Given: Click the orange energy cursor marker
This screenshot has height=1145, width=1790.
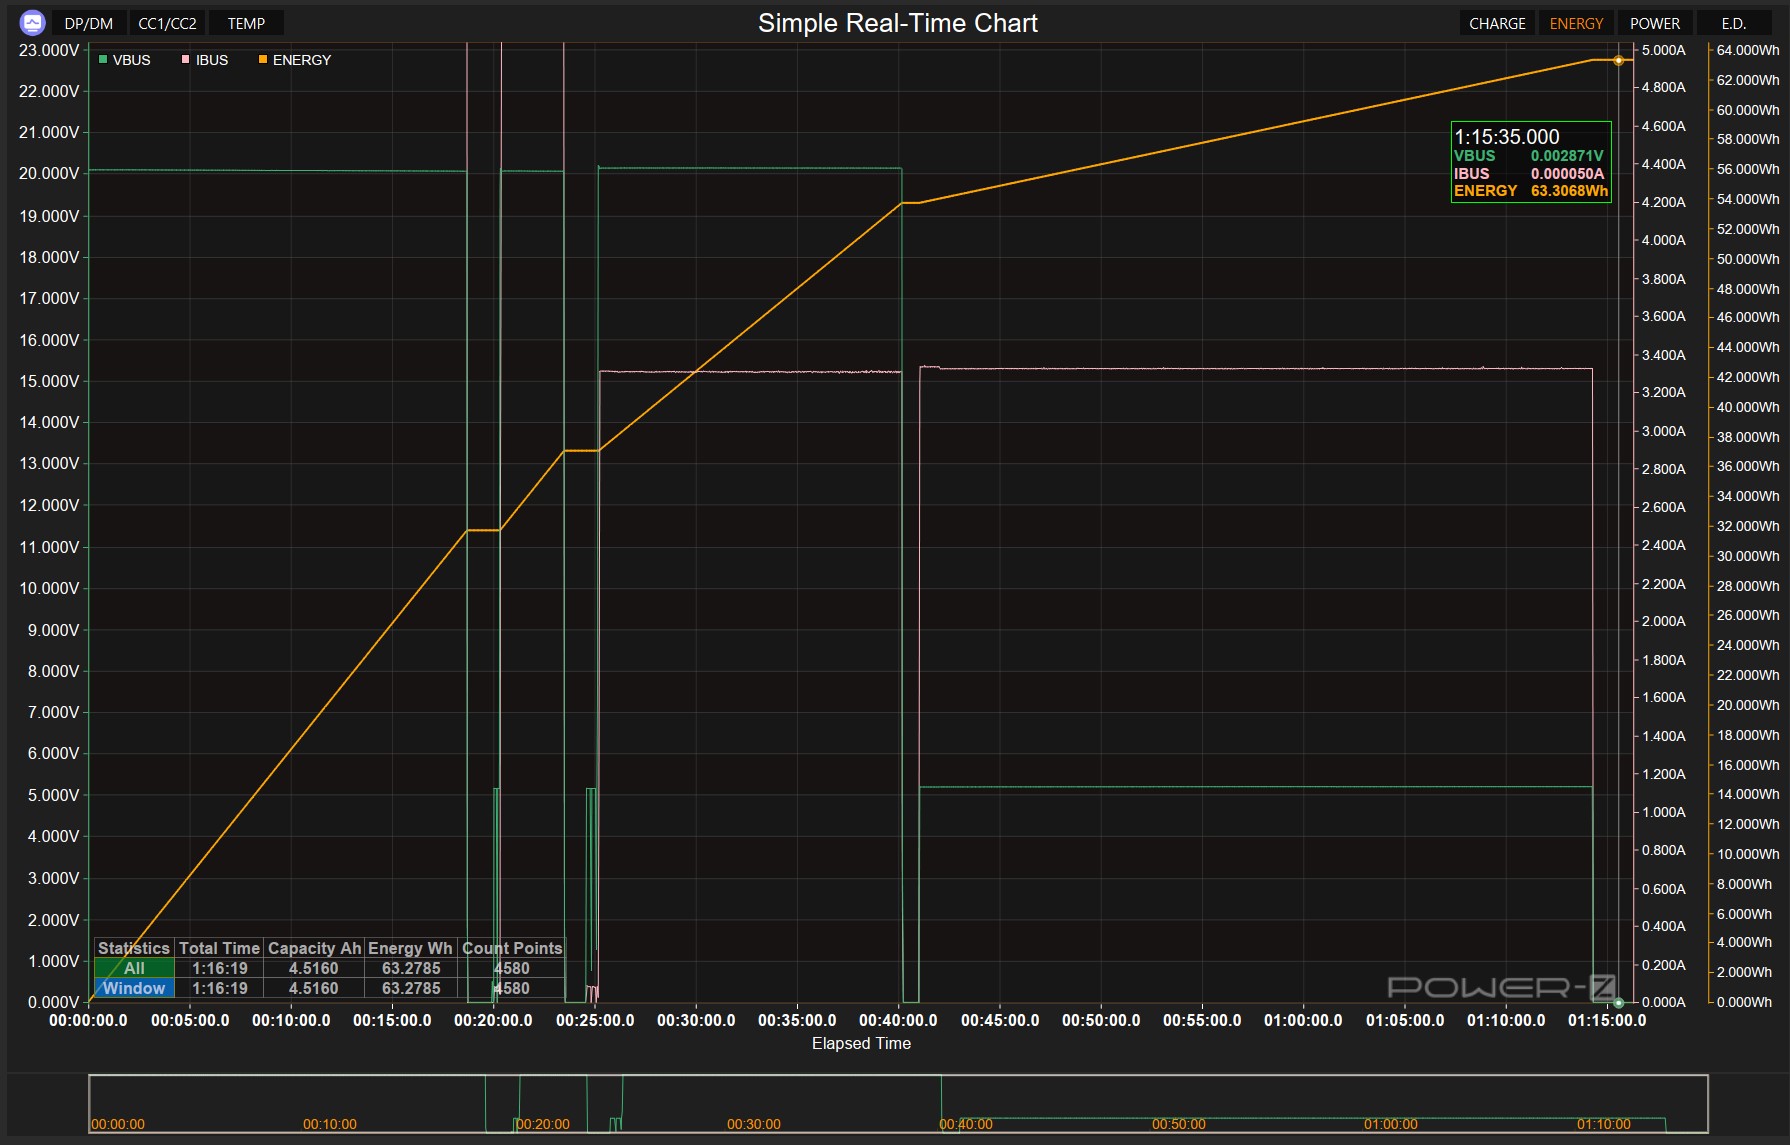Looking at the screenshot, I should coord(1618,61).
